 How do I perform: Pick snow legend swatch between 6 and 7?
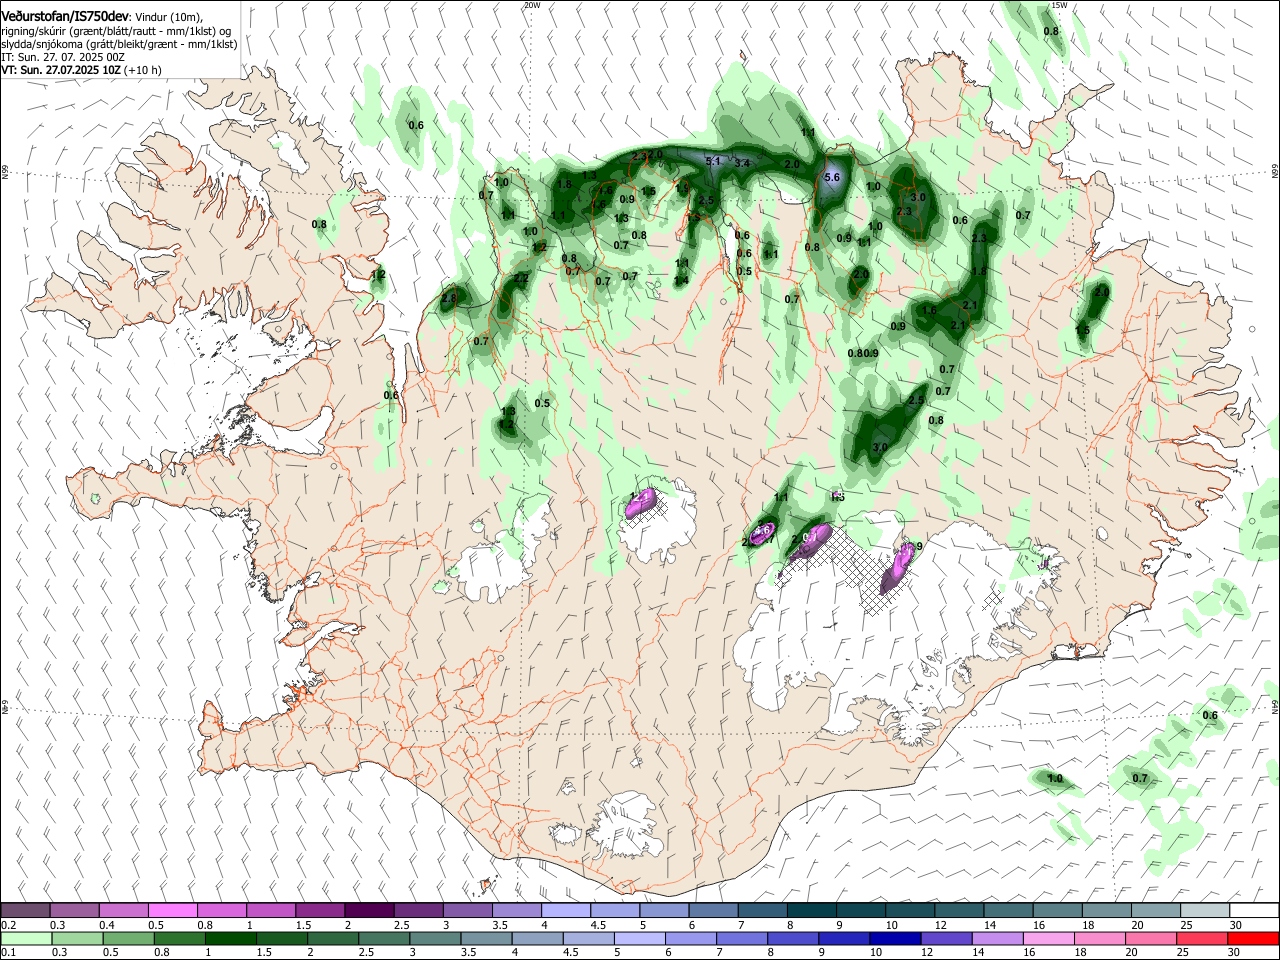click(714, 911)
